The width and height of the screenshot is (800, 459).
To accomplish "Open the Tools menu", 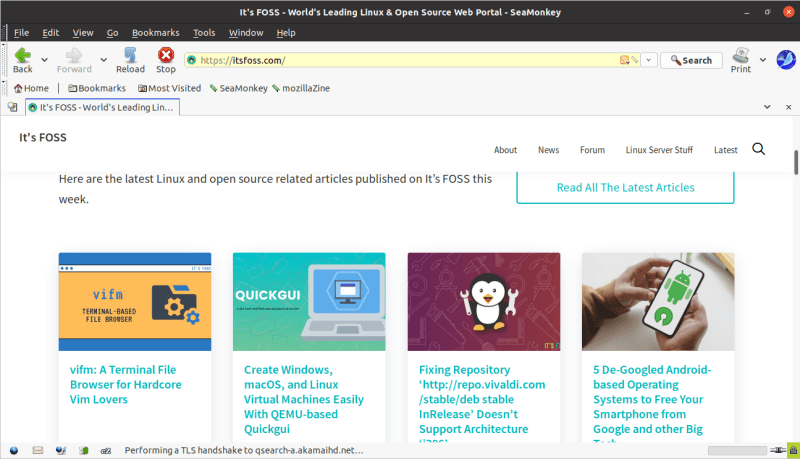I will 204,33.
